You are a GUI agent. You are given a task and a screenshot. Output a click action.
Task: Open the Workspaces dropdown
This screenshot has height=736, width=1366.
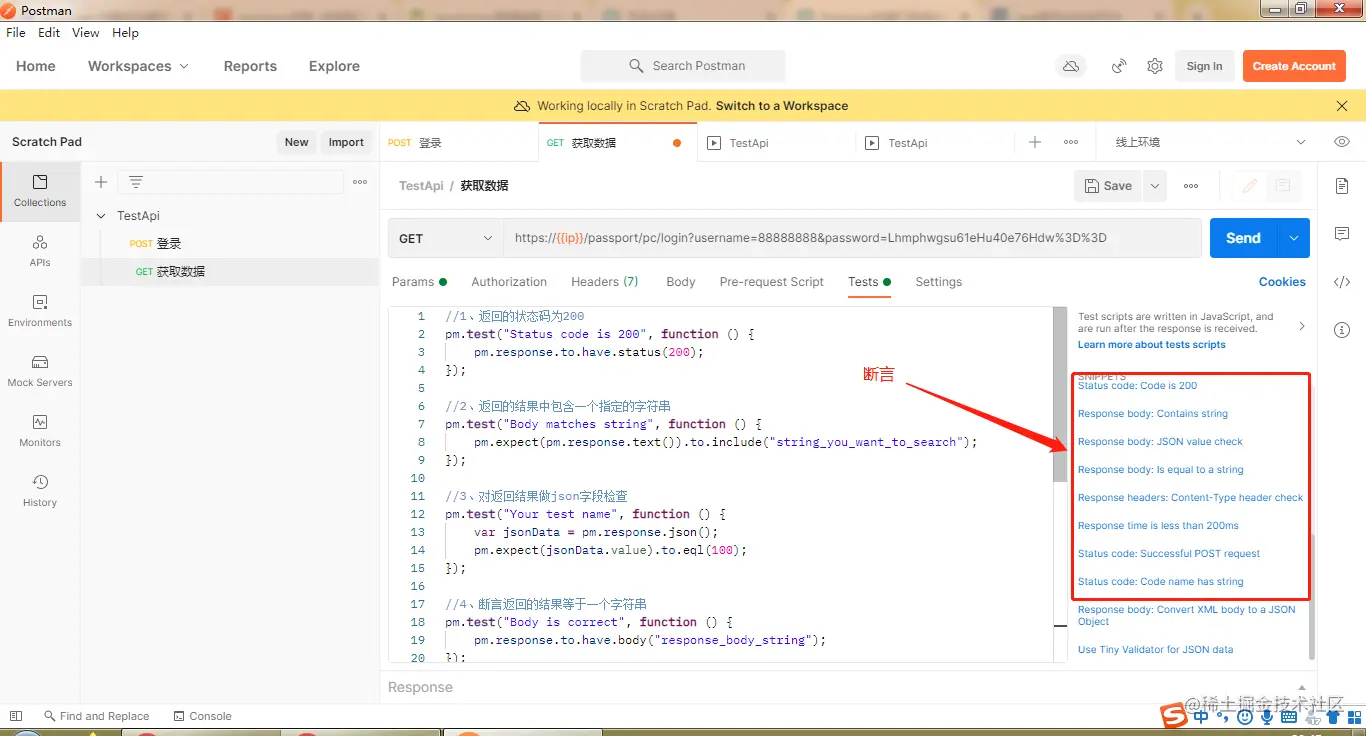point(138,66)
